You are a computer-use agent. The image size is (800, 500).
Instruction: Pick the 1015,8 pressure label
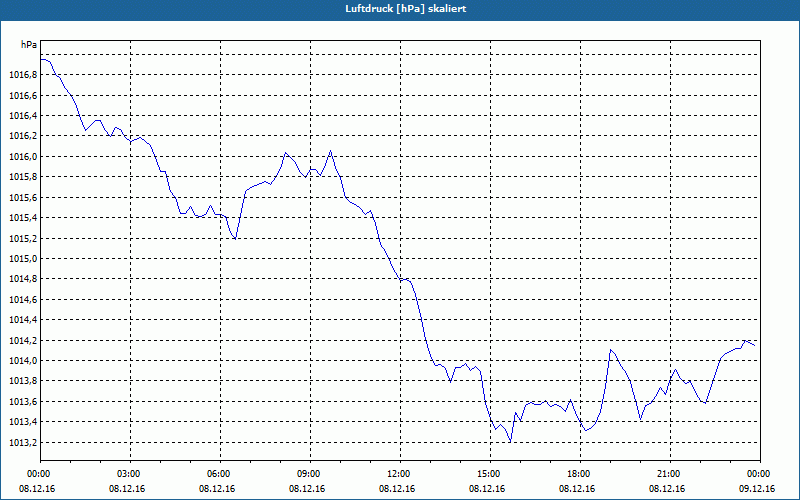click(23, 177)
